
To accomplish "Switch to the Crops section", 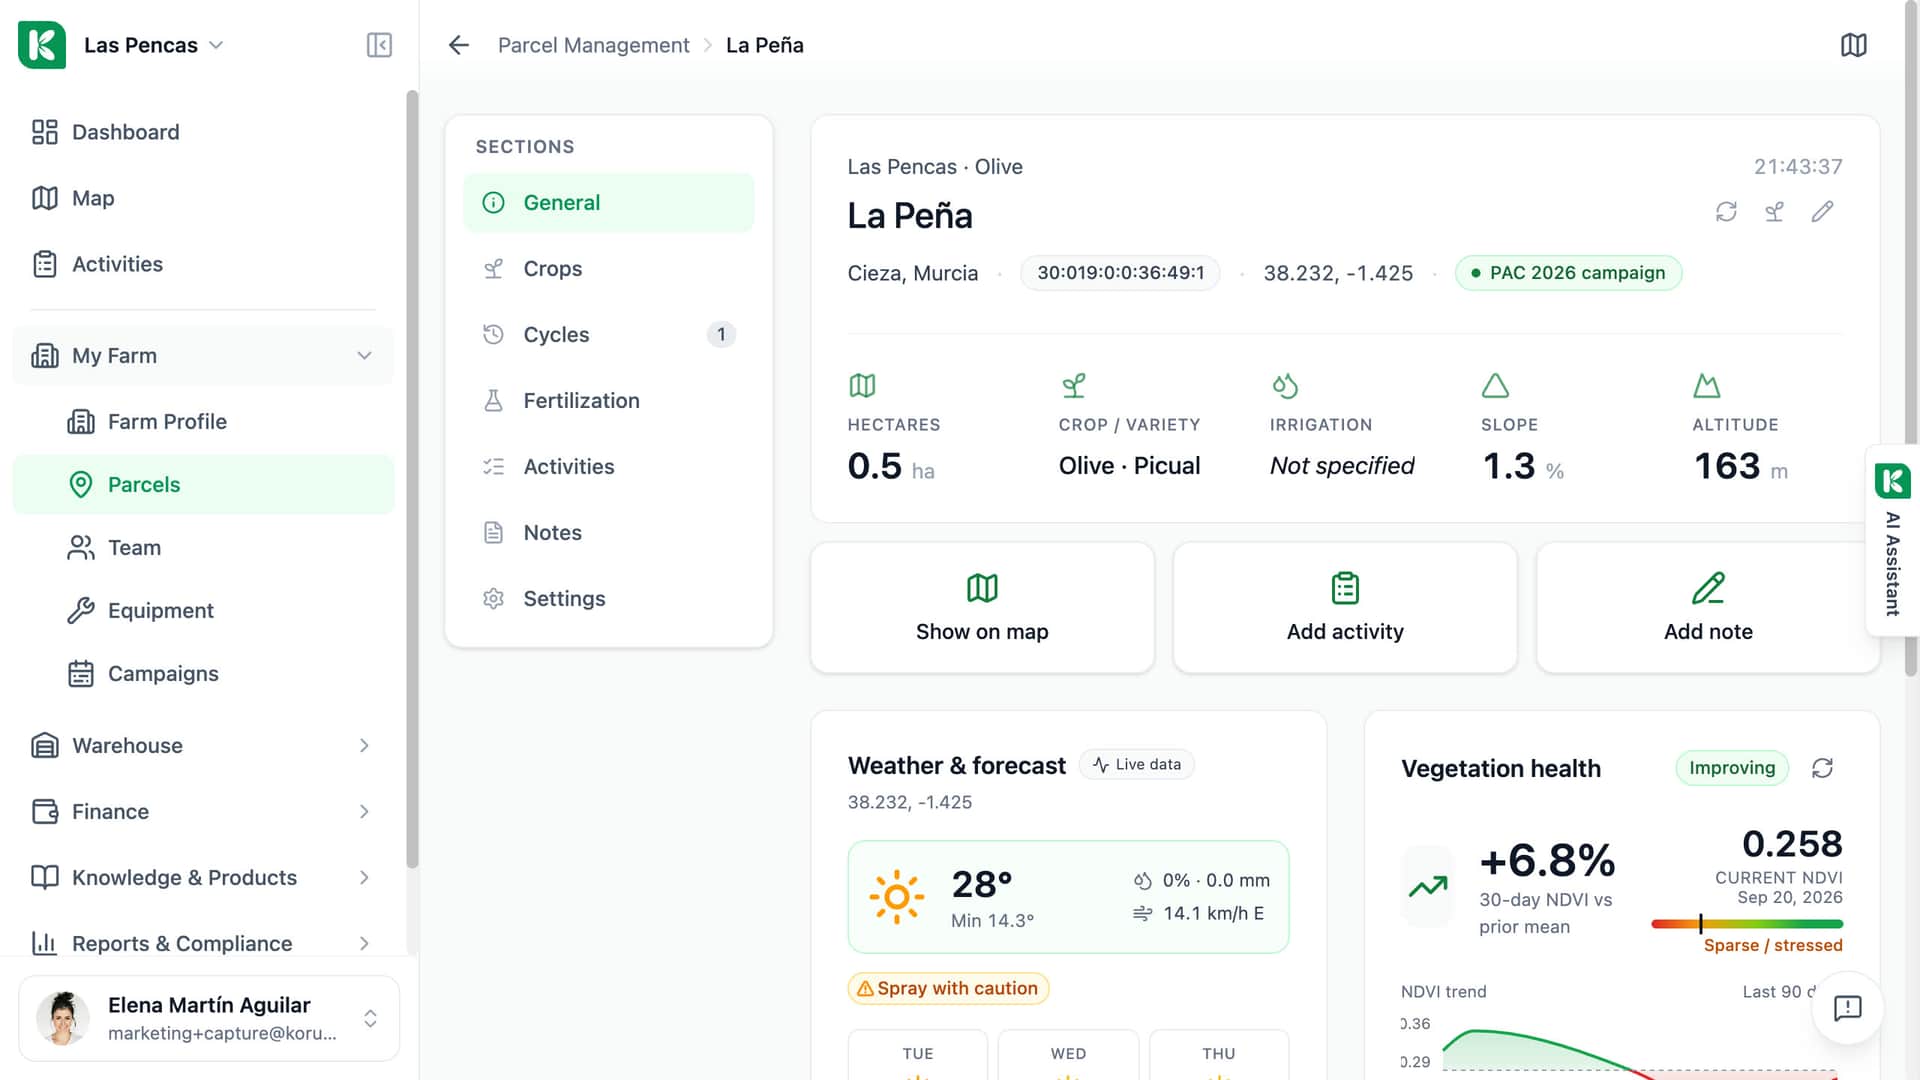I will pos(608,269).
